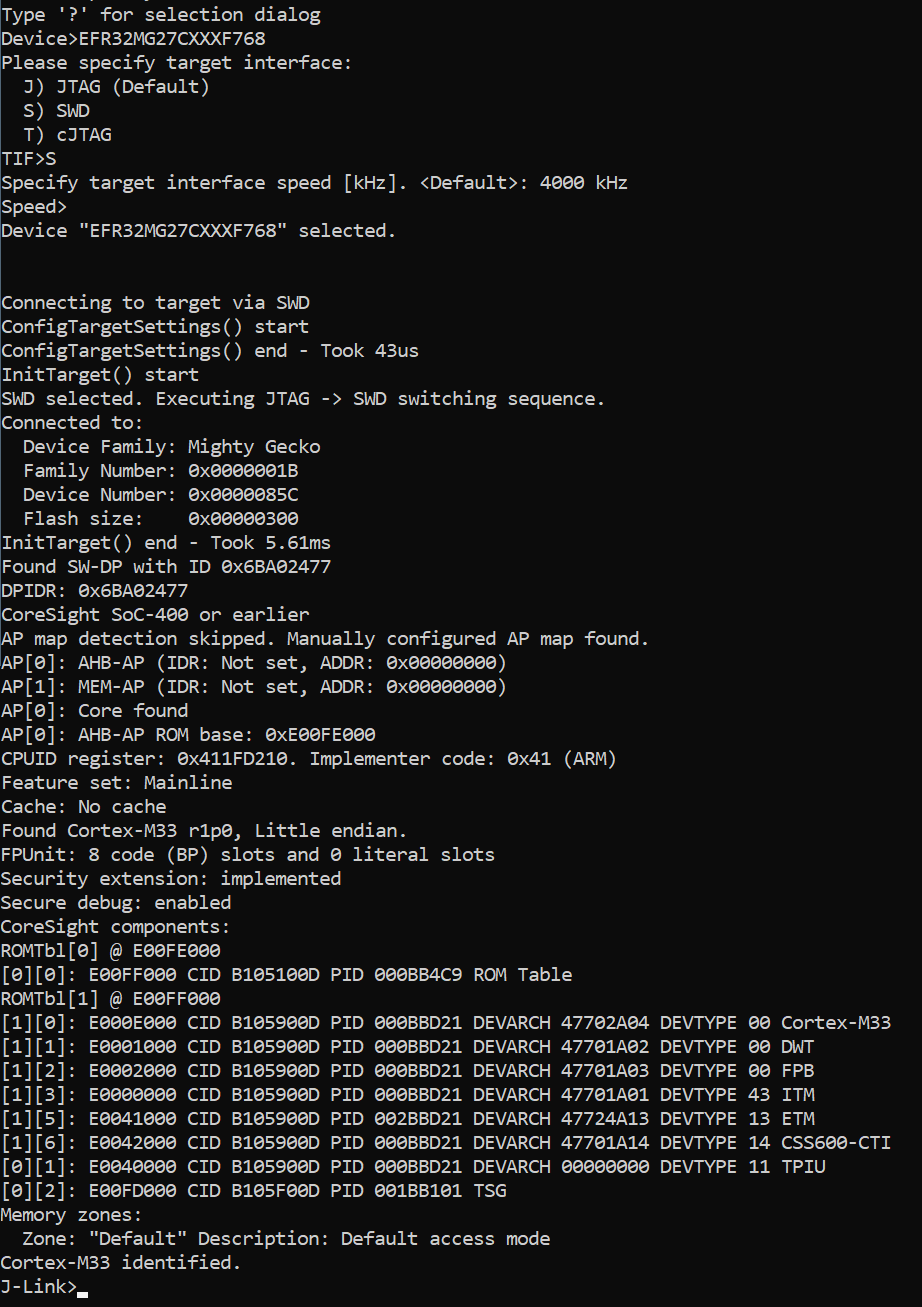Click 'Found Cortex-M33 r1p0, Little endian.' line

point(204,831)
